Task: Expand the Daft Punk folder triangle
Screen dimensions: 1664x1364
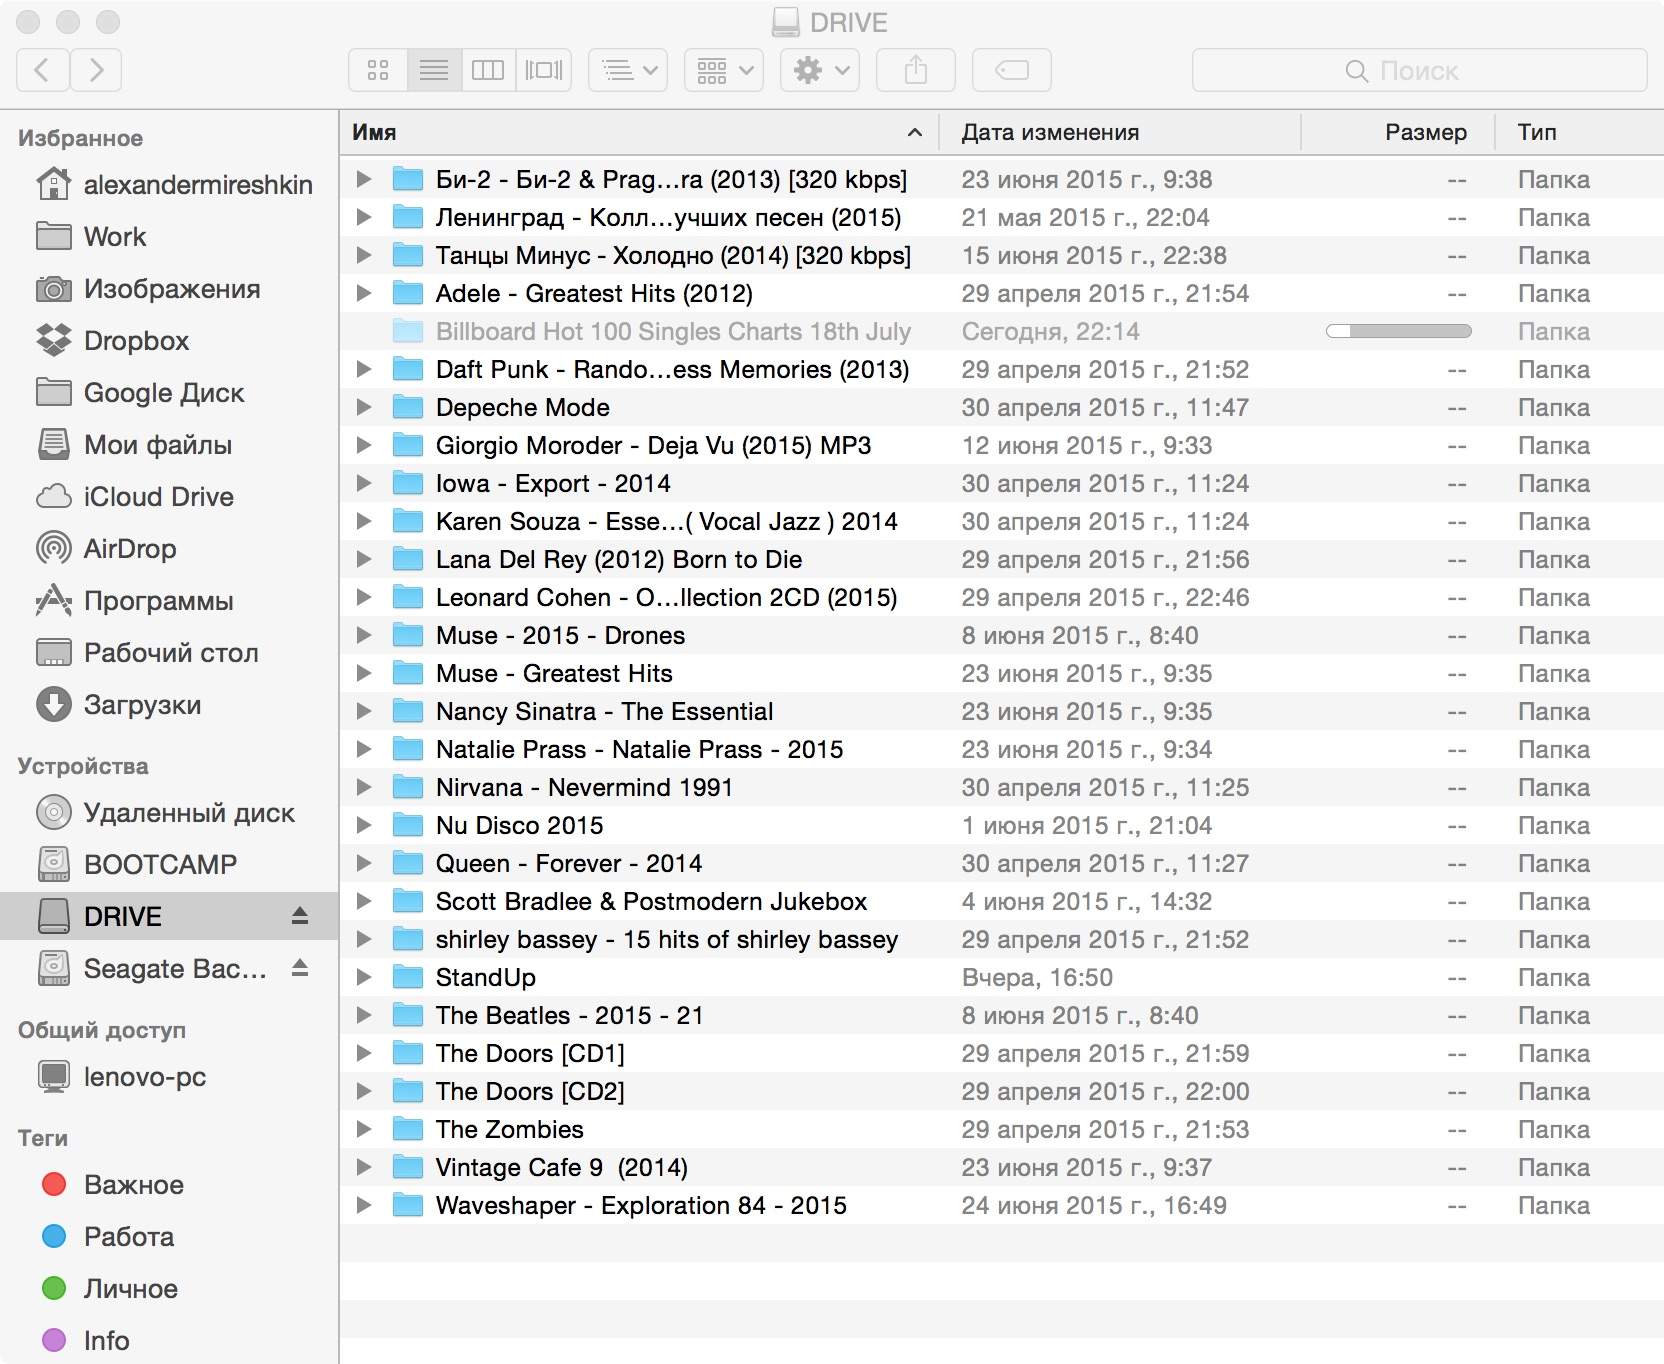Action: tap(364, 369)
